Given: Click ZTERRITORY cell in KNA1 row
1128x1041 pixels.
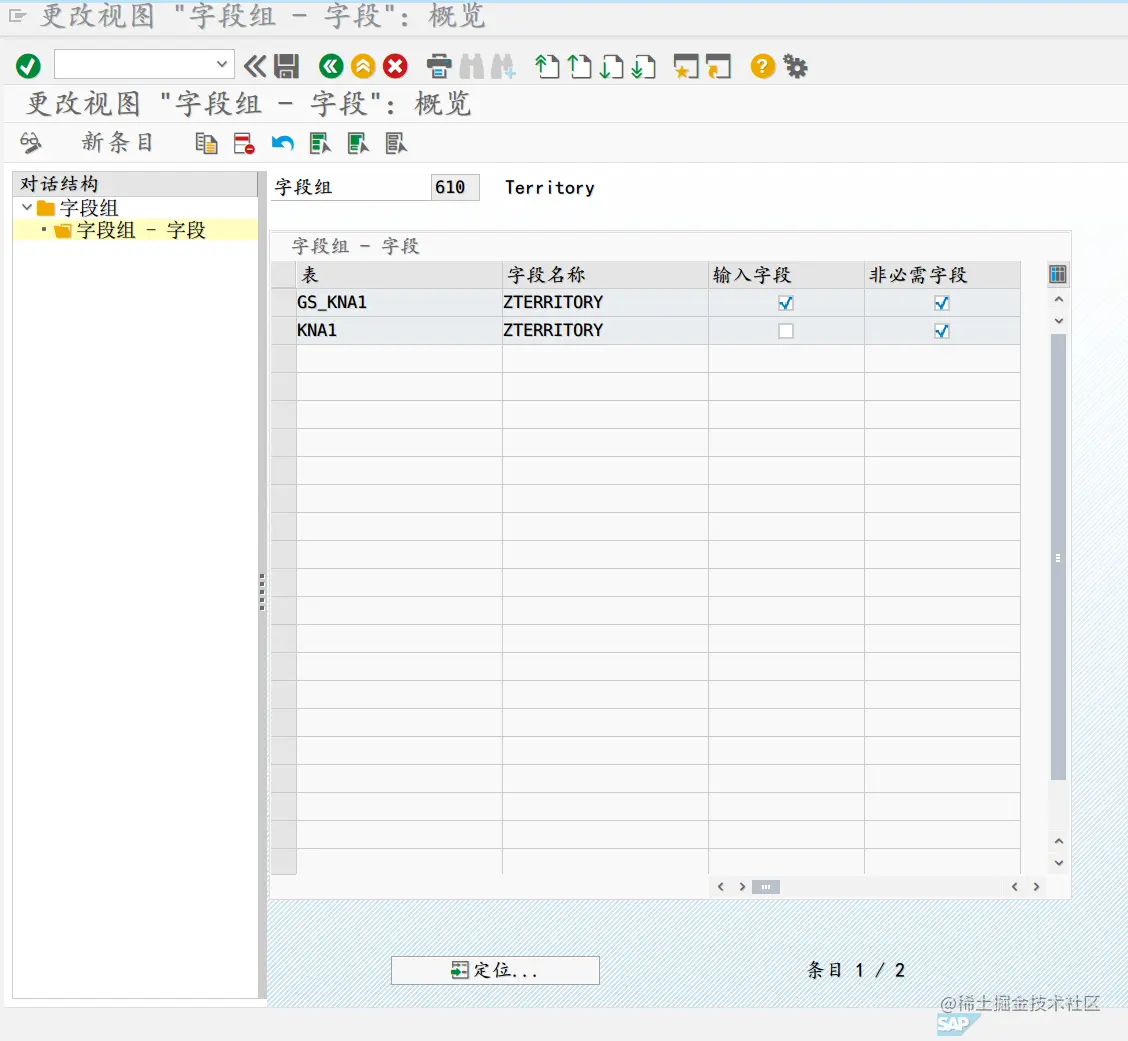Looking at the screenshot, I should point(605,331).
